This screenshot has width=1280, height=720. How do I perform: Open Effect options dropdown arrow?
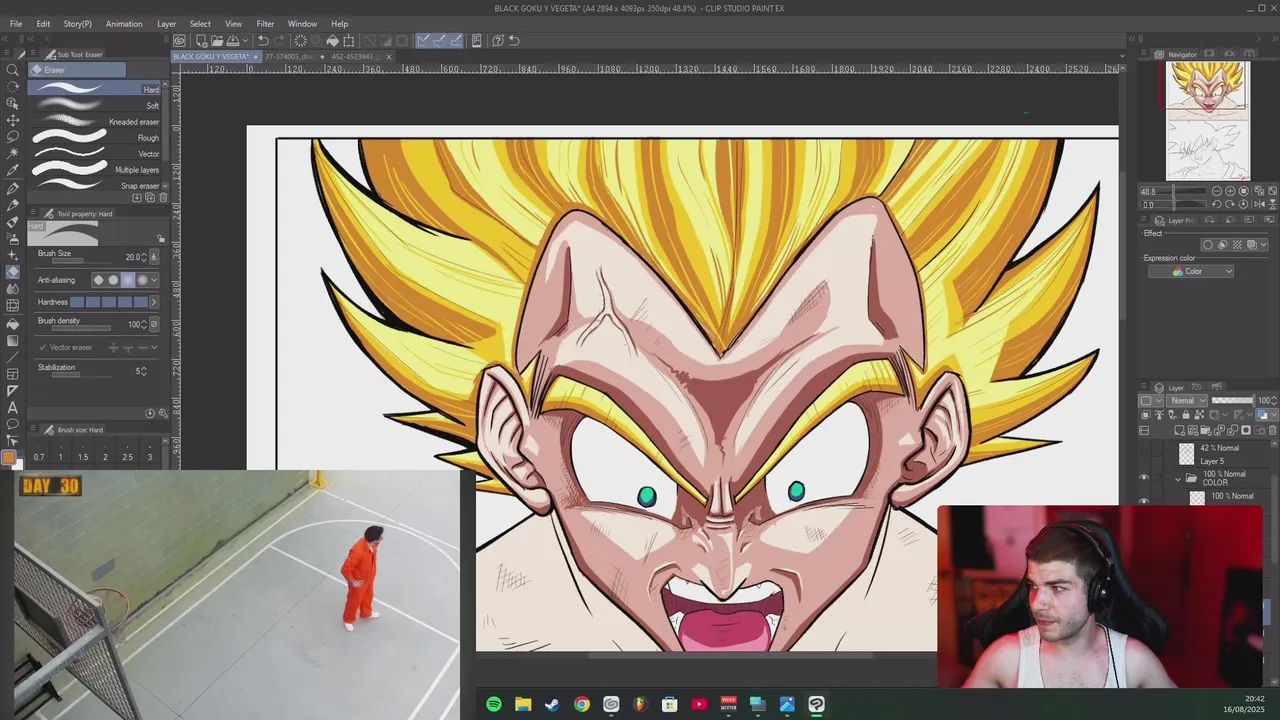[1265, 245]
